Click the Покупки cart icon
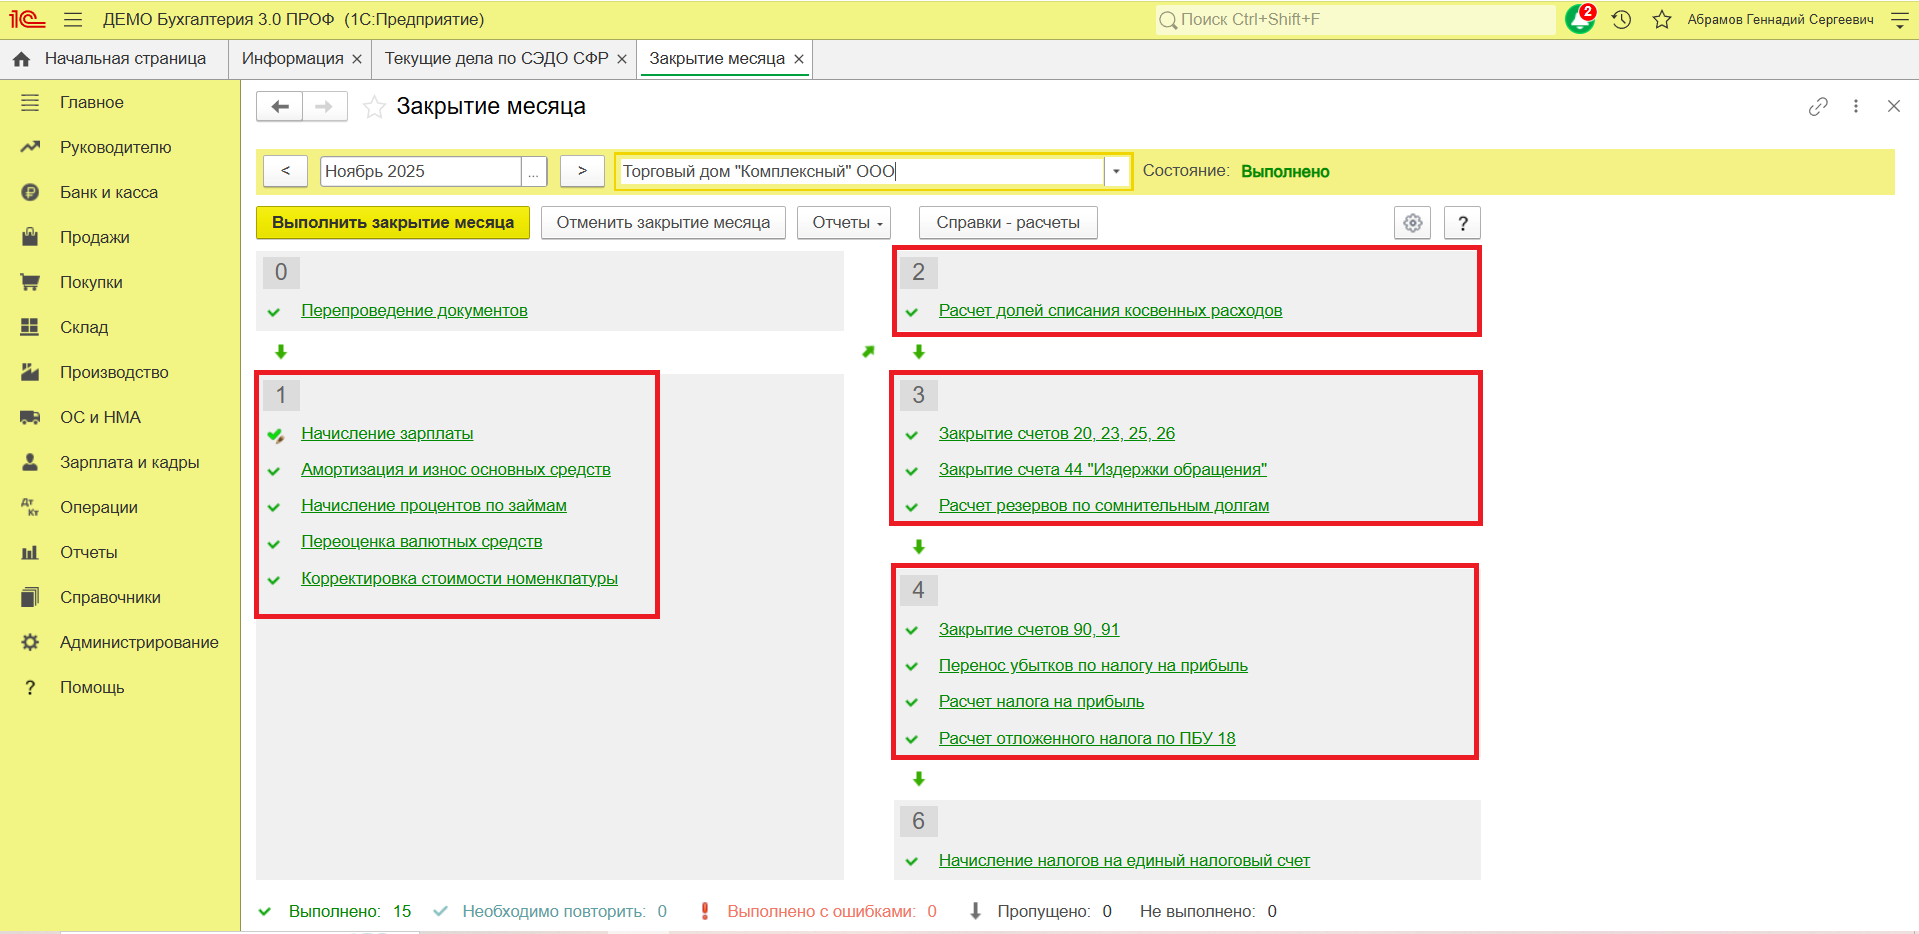 pos(30,282)
